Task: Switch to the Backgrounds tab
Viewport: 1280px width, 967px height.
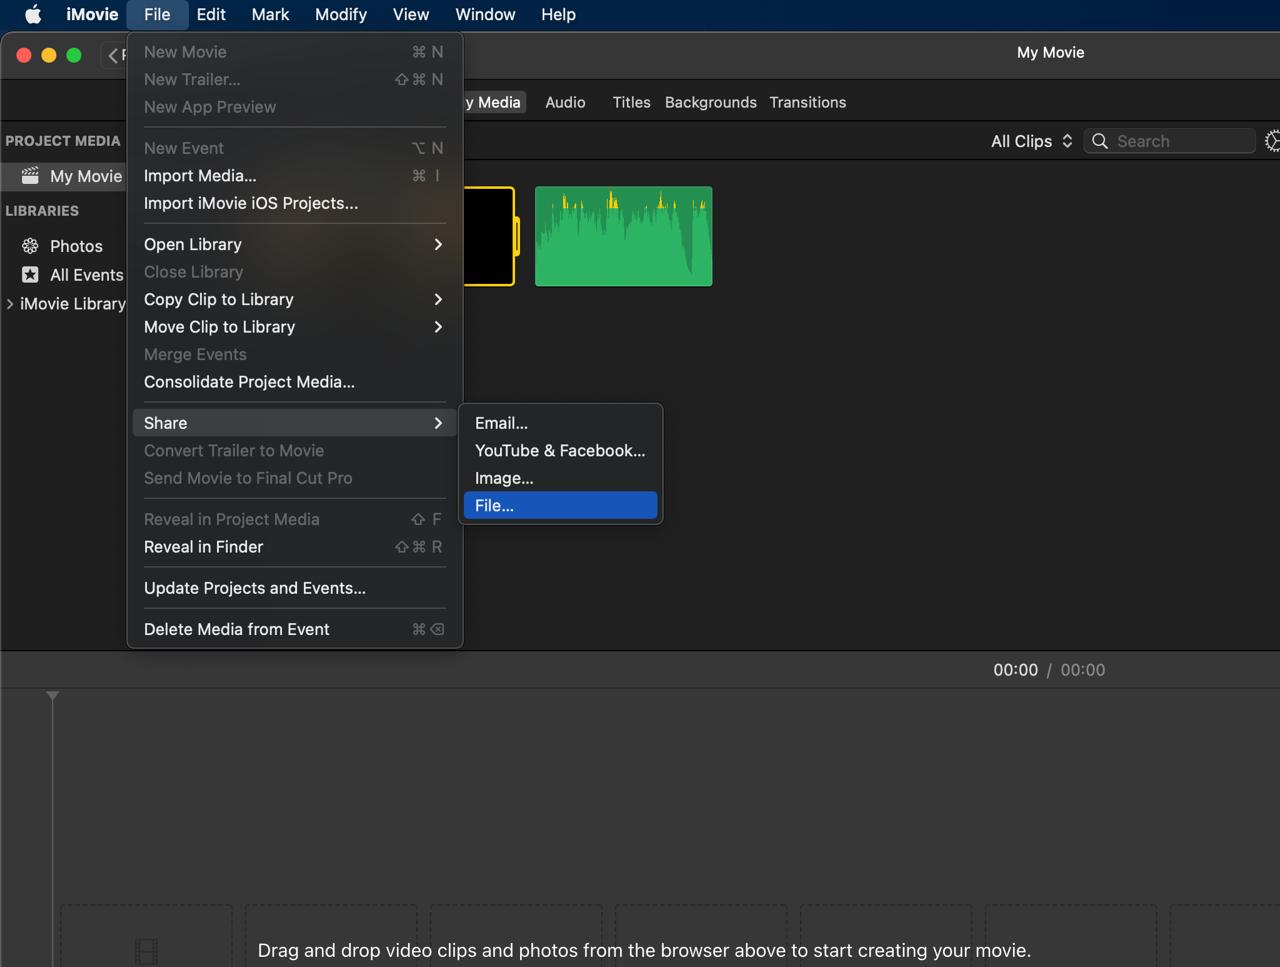Action: [710, 102]
